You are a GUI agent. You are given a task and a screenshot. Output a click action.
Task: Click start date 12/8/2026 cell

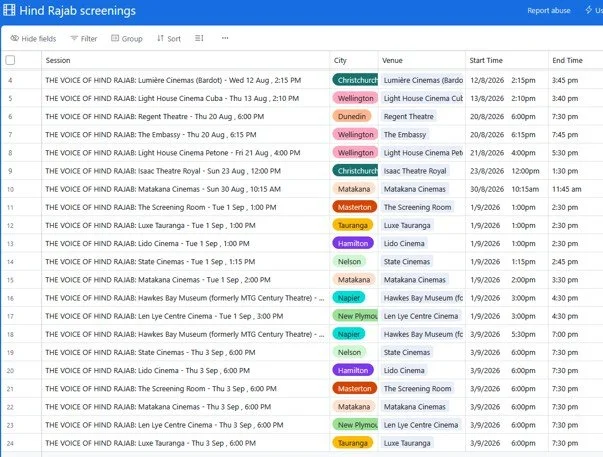click(x=487, y=80)
